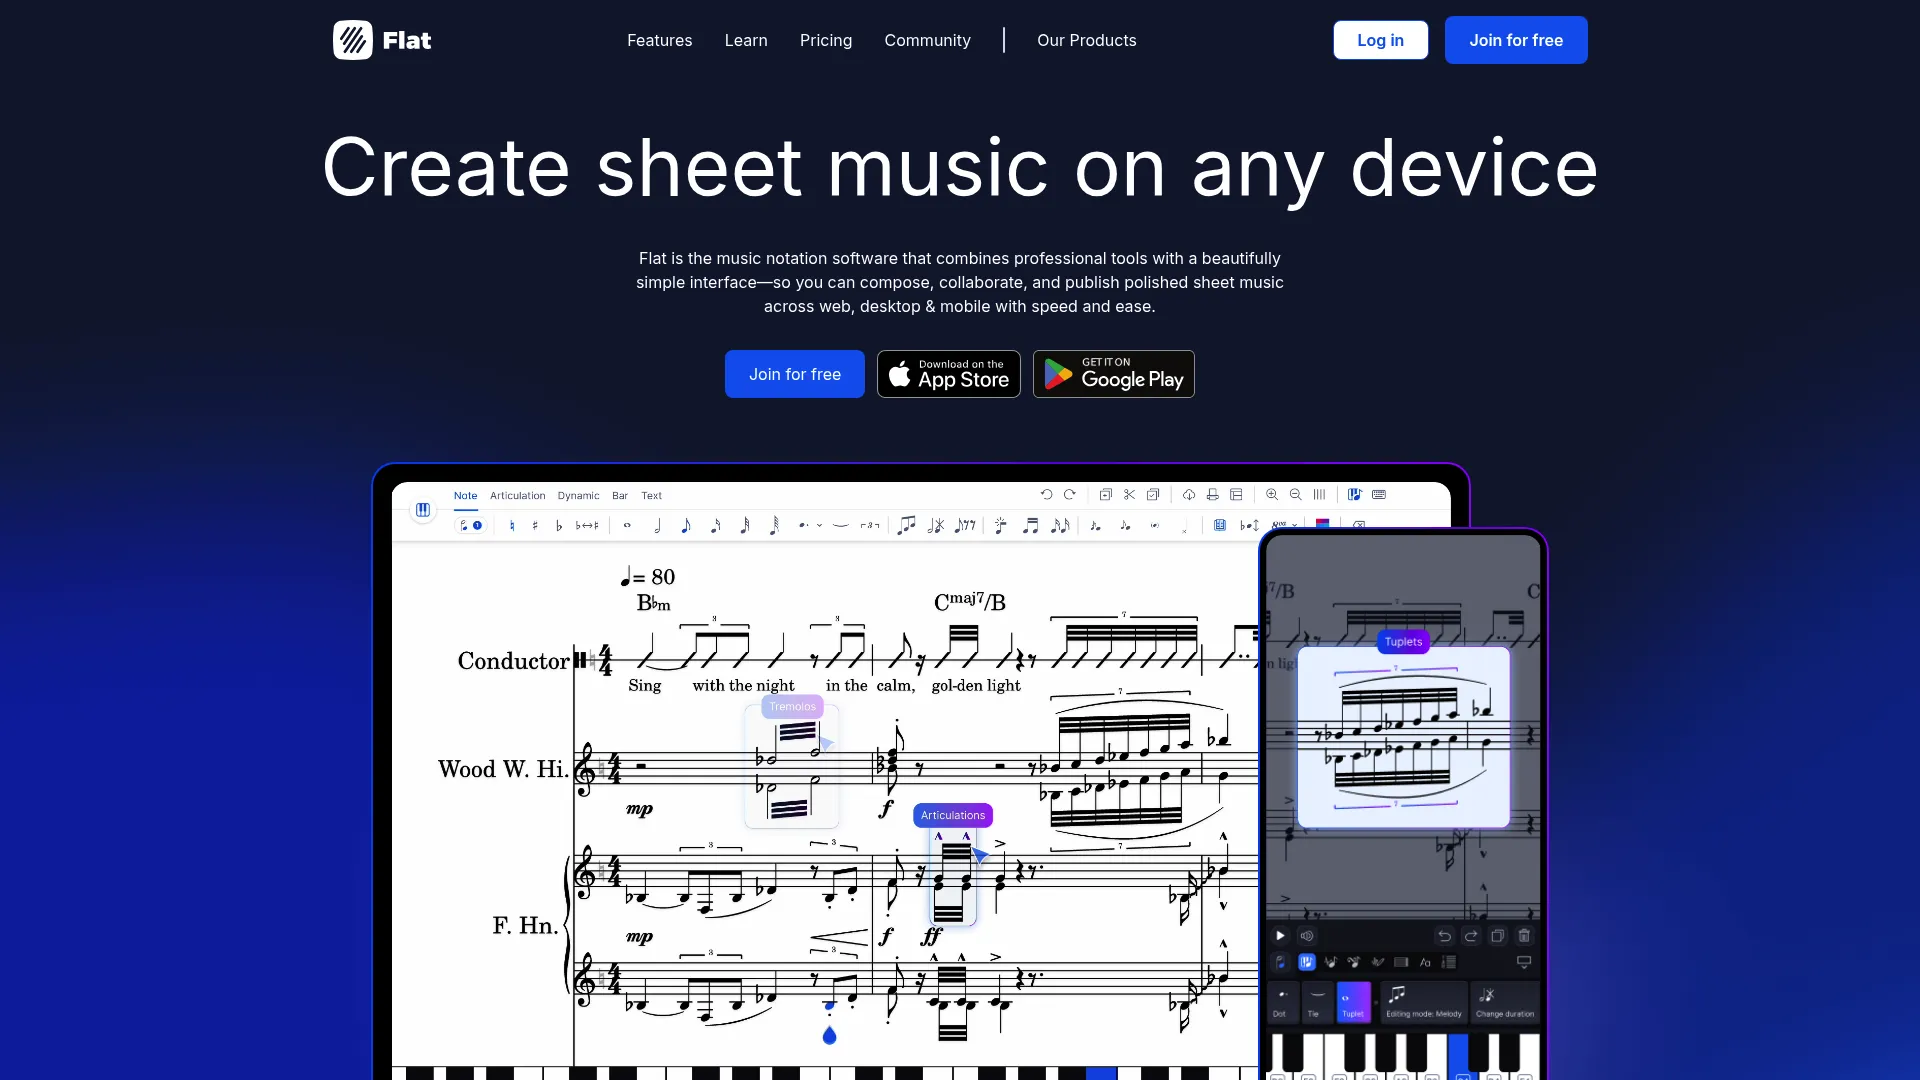
Task: Click Join for free in the header
Action: pyautogui.click(x=1516, y=40)
